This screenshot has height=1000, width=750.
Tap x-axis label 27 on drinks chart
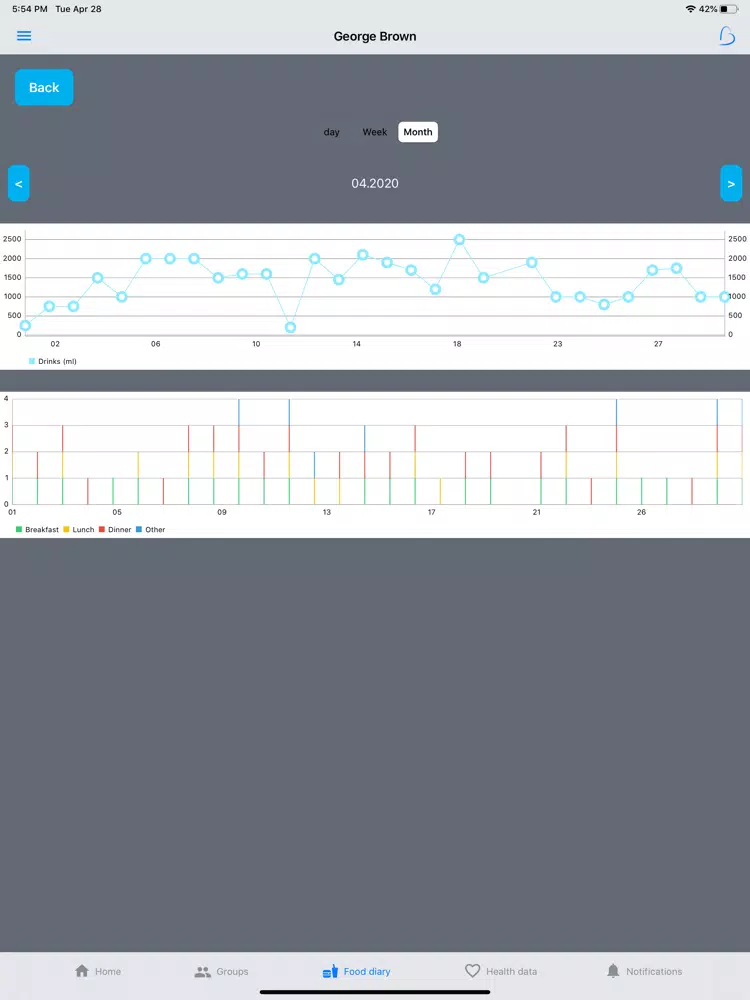coord(658,344)
